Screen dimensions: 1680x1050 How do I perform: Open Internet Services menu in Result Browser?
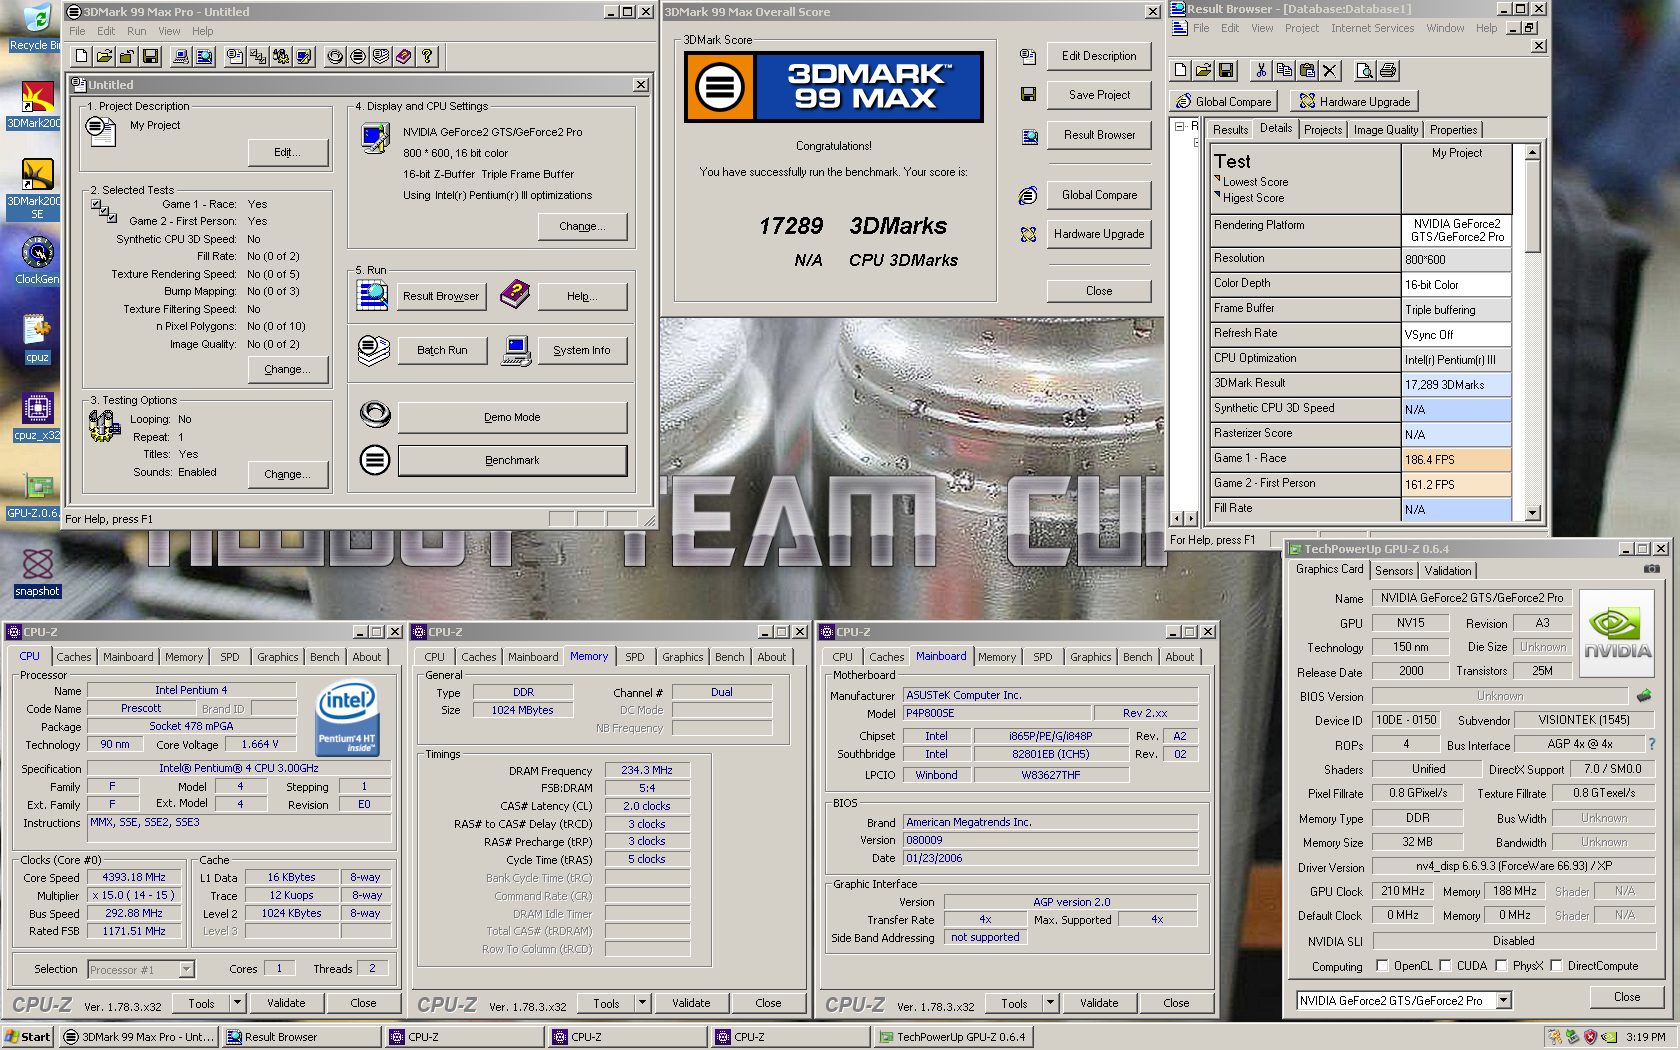coord(1372,28)
